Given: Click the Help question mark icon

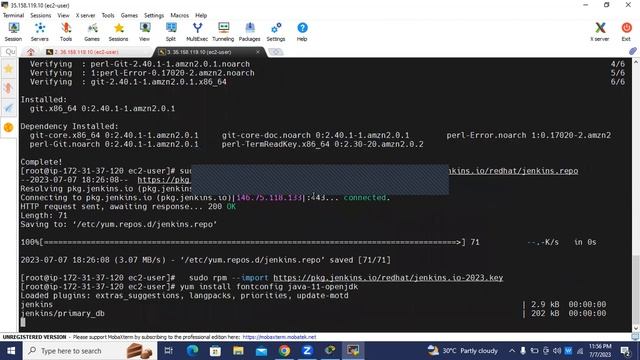Looking at the screenshot, I should click(x=302, y=31).
